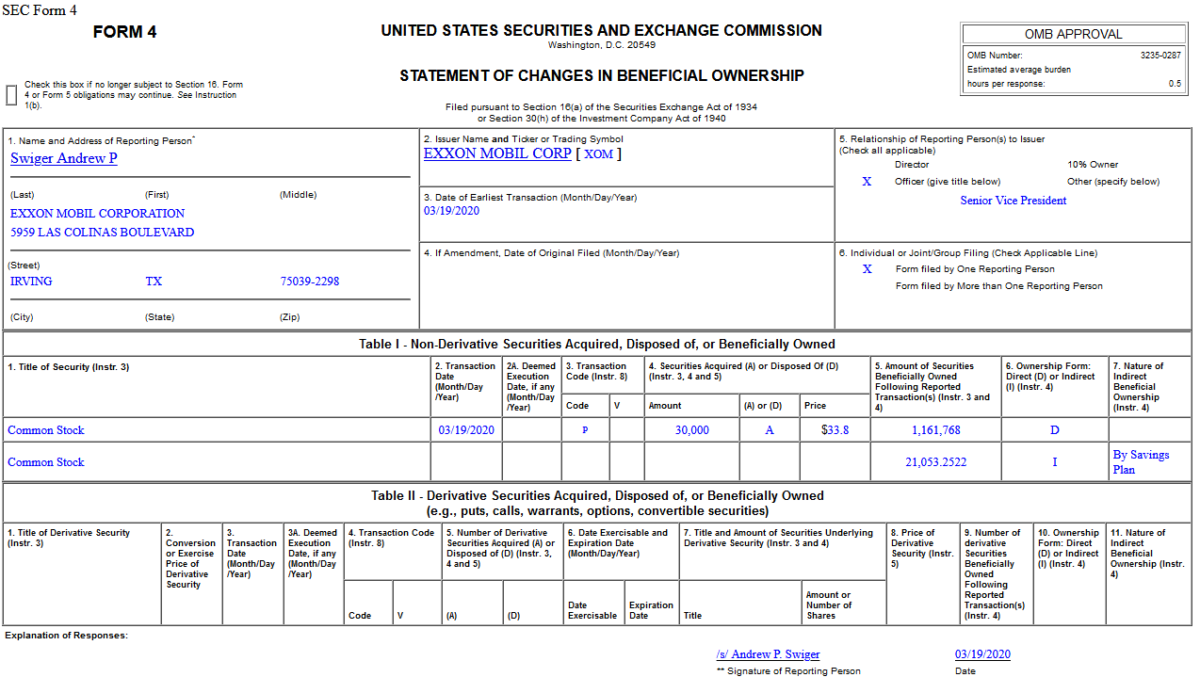Screen dimensions: 1200x677
Task: Click the burden hours value '0.5'
Action: coord(1175,84)
